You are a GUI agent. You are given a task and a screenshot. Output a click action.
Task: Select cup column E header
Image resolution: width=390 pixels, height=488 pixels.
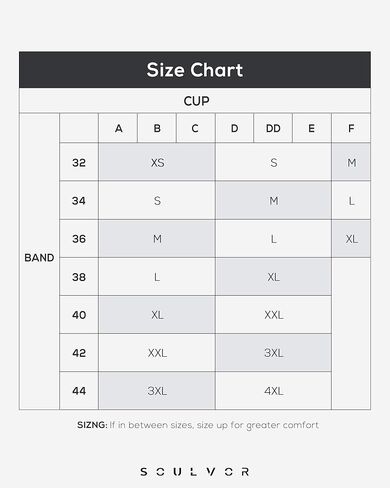coord(312,128)
